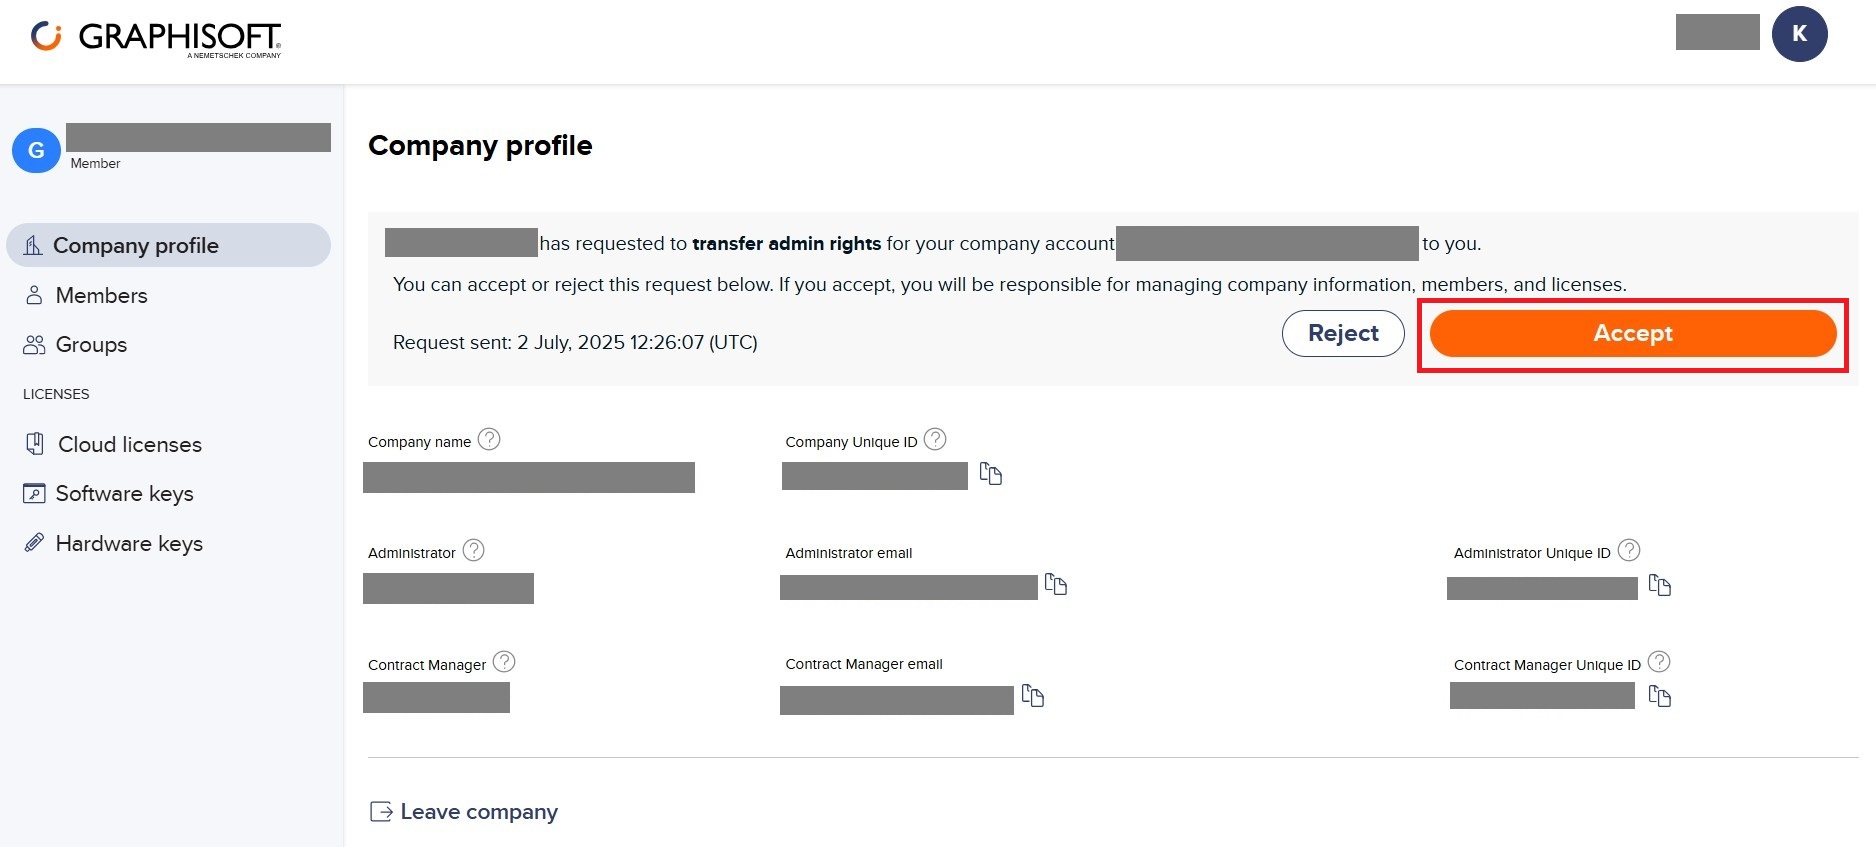
Task: Click the Leave company link
Action: tap(478, 812)
